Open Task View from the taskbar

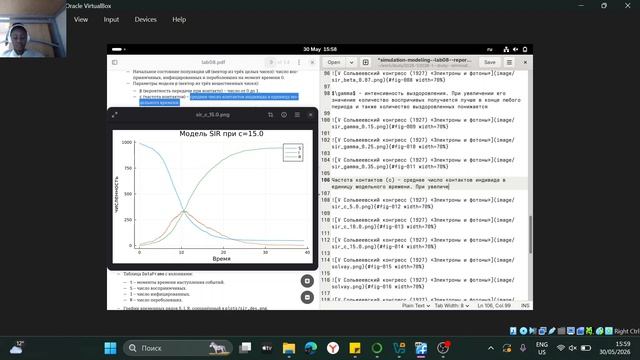pyautogui.click(x=245, y=348)
